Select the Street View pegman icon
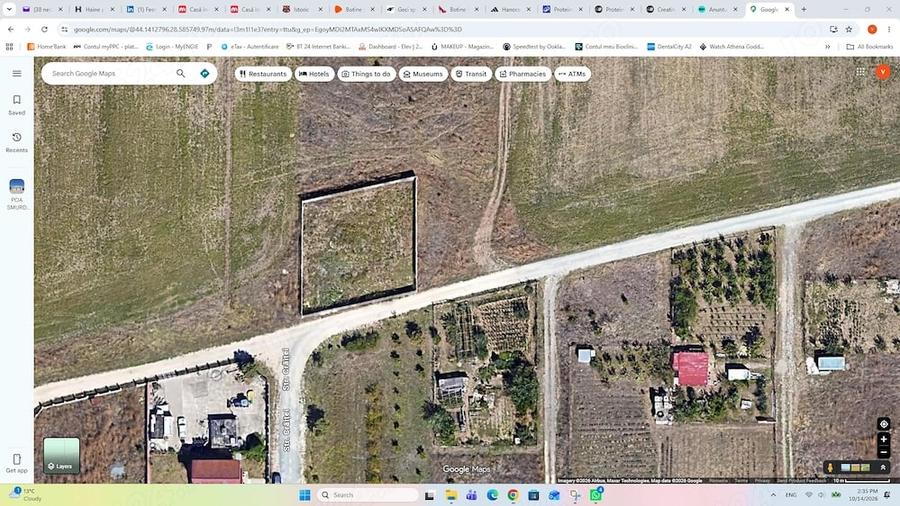Viewport: 900px width, 506px height. click(x=829, y=468)
